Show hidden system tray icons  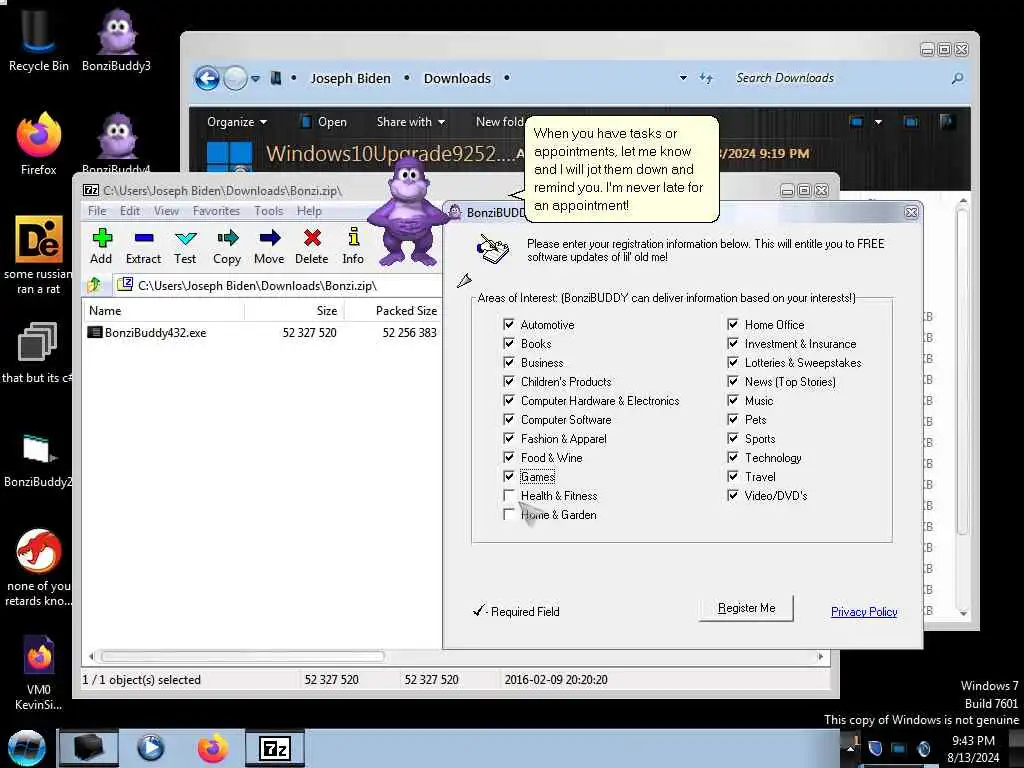point(850,748)
